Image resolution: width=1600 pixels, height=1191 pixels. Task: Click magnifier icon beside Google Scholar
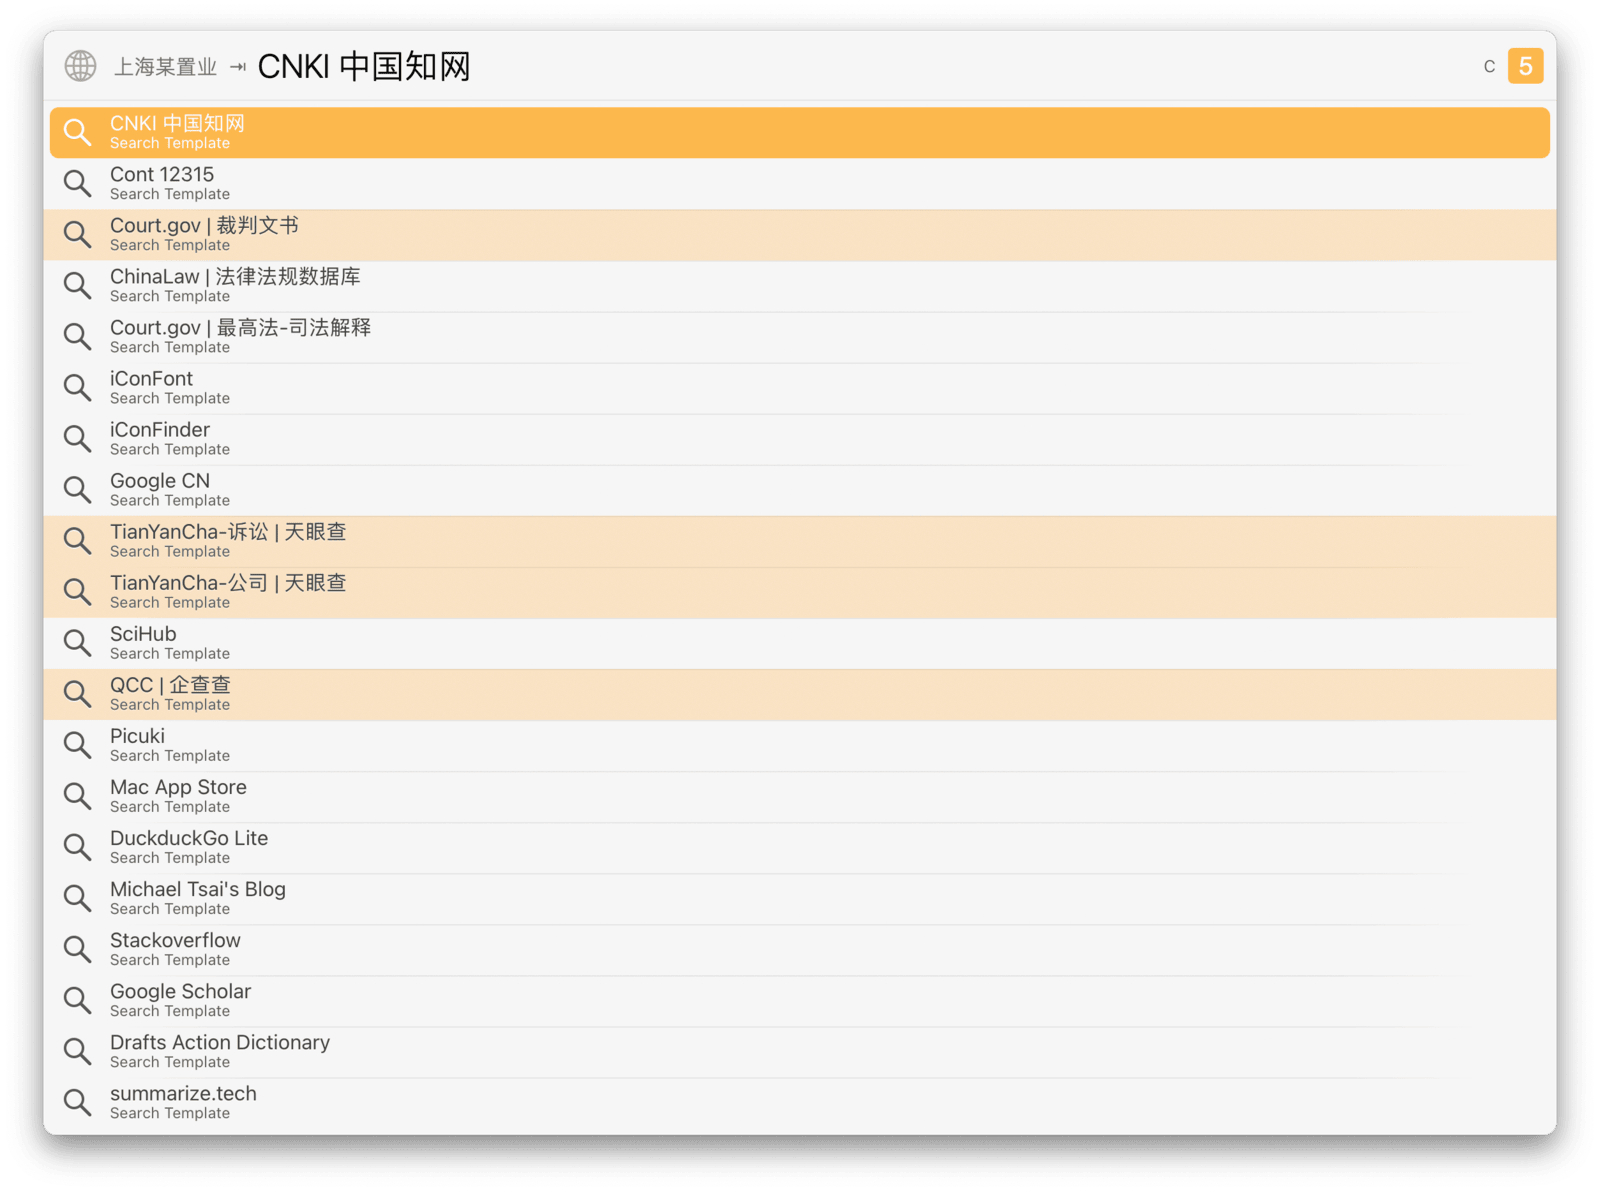(77, 999)
